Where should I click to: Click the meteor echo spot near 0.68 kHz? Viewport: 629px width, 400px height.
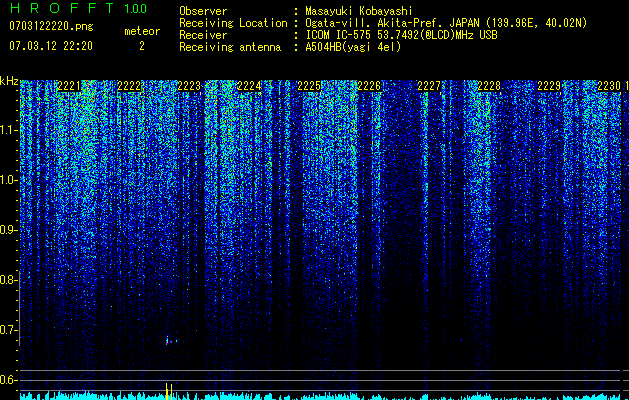click(170, 341)
